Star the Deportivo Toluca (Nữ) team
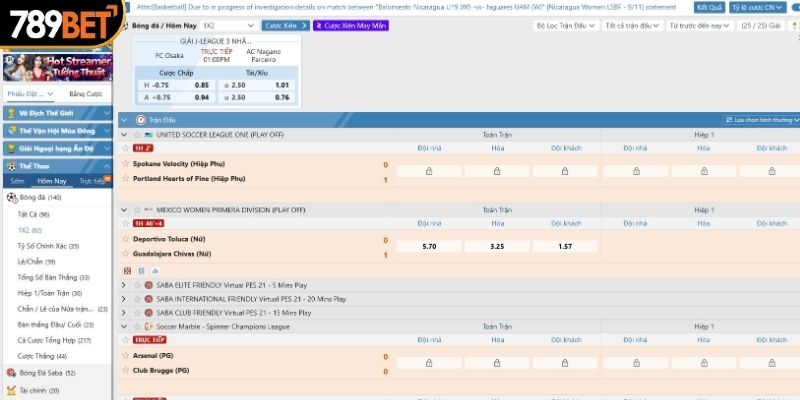Image resolution: width=800 pixels, height=400 pixels. pos(125,240)
